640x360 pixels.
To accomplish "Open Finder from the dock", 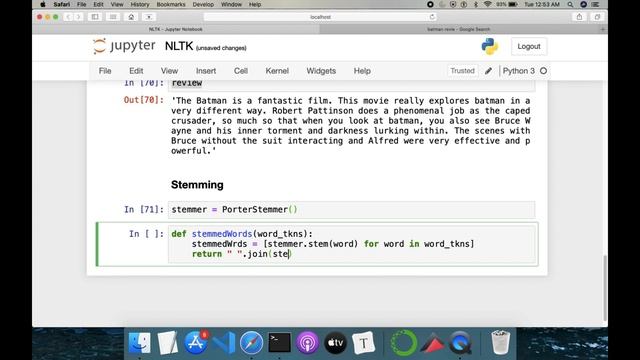I will [140, 342].
